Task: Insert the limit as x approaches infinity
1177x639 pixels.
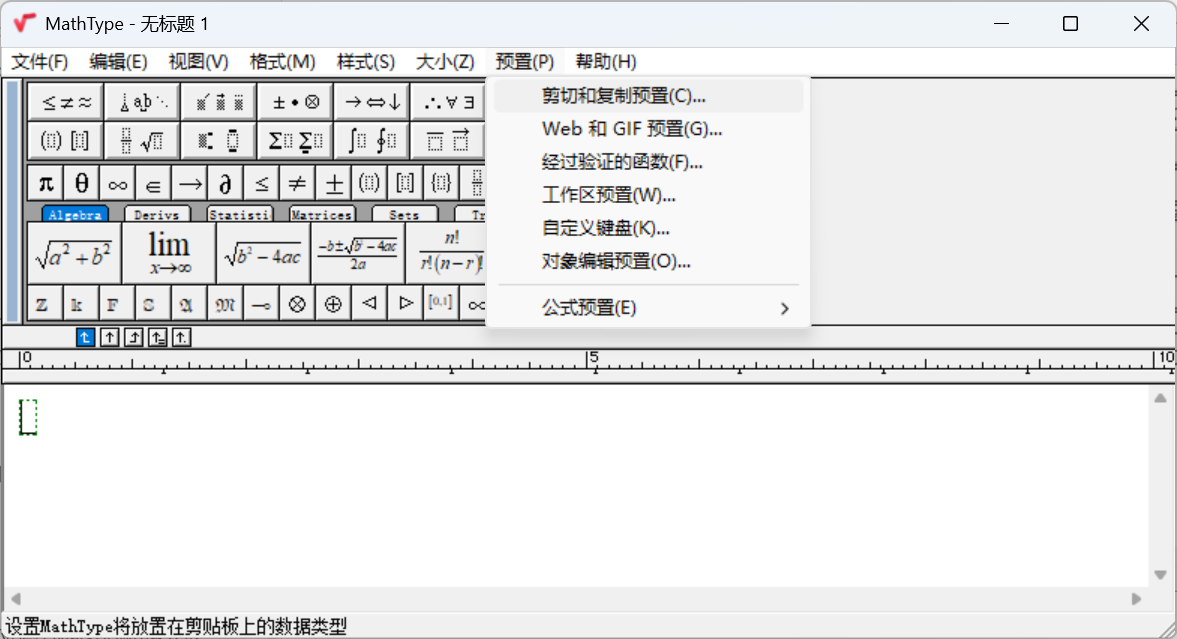Action: pos(169,254)
